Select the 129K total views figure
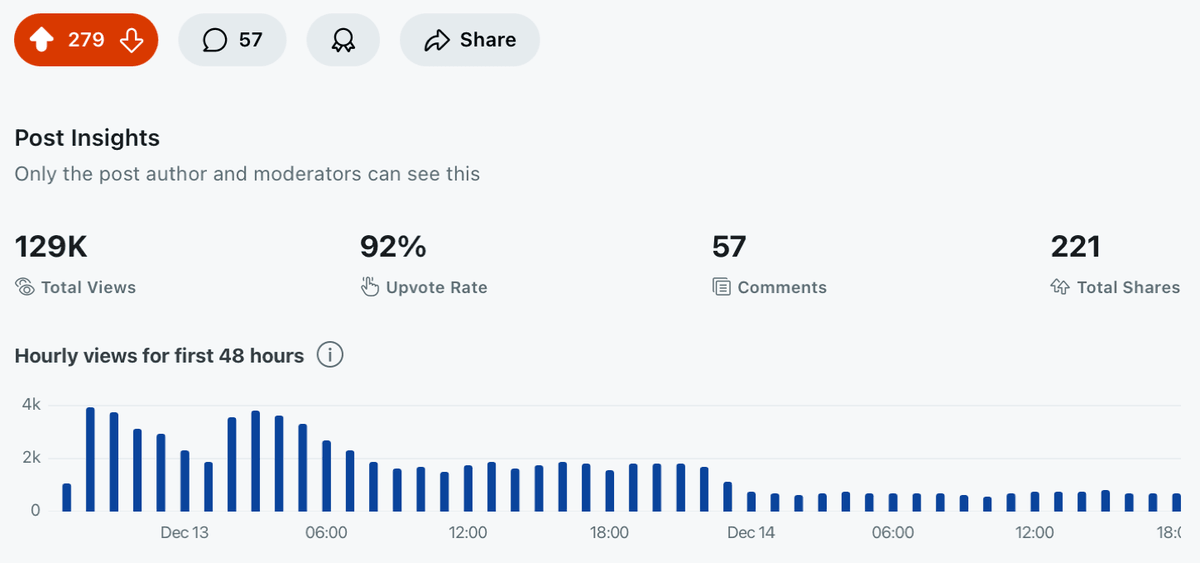The width and height of the screenshot is (1200, 563). [58, 246]
